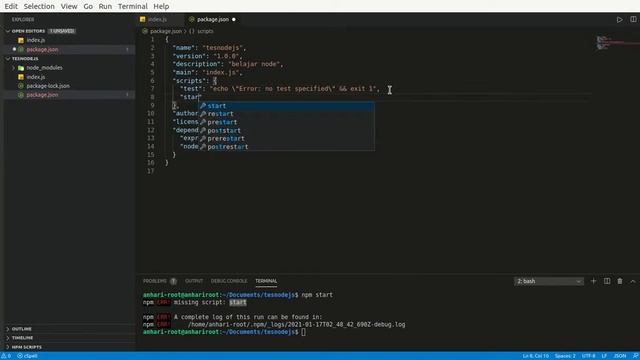Click the scripts breadcrumb item
640x360 pixels.
pyautogui.click(x=205, y=31)
